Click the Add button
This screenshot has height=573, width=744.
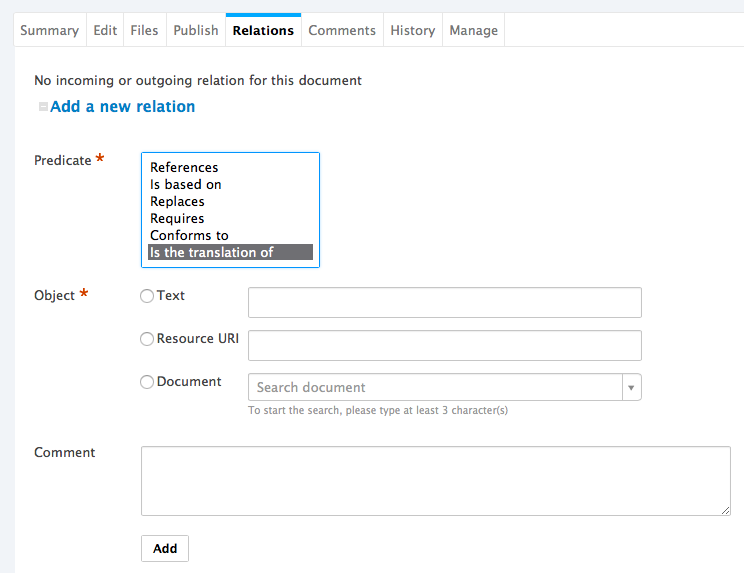pyautogui.click(x=165, y=548)
